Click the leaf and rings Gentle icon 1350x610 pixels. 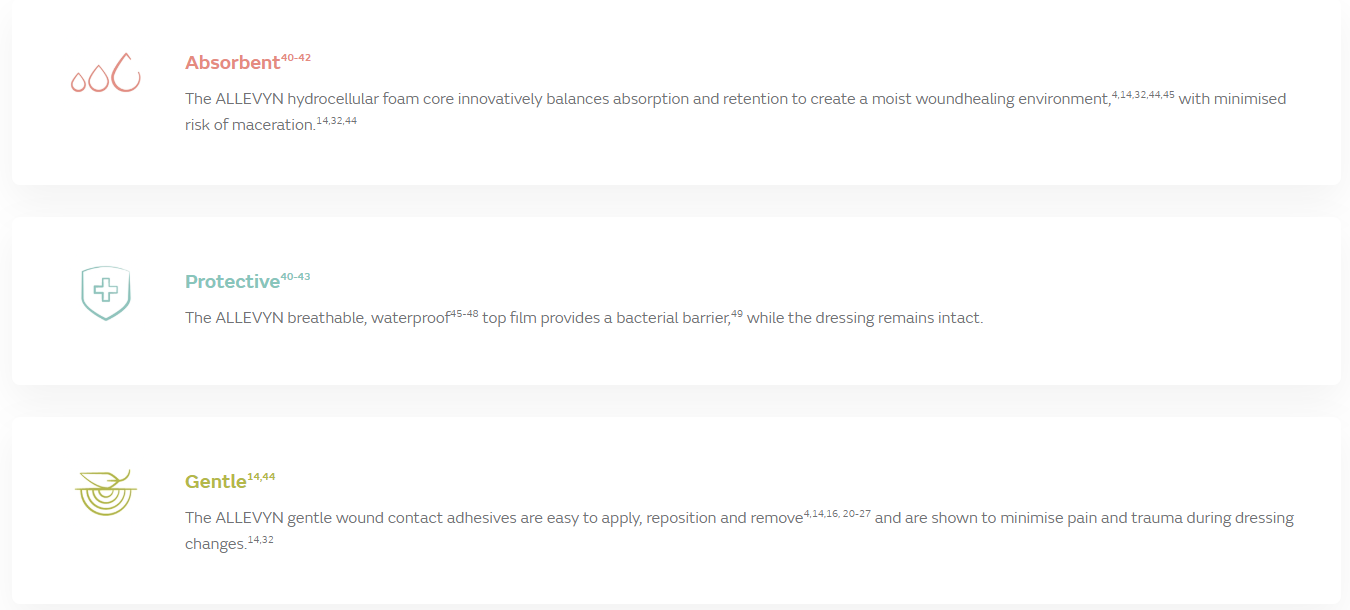pyautogui.click(x=106, y=492)
